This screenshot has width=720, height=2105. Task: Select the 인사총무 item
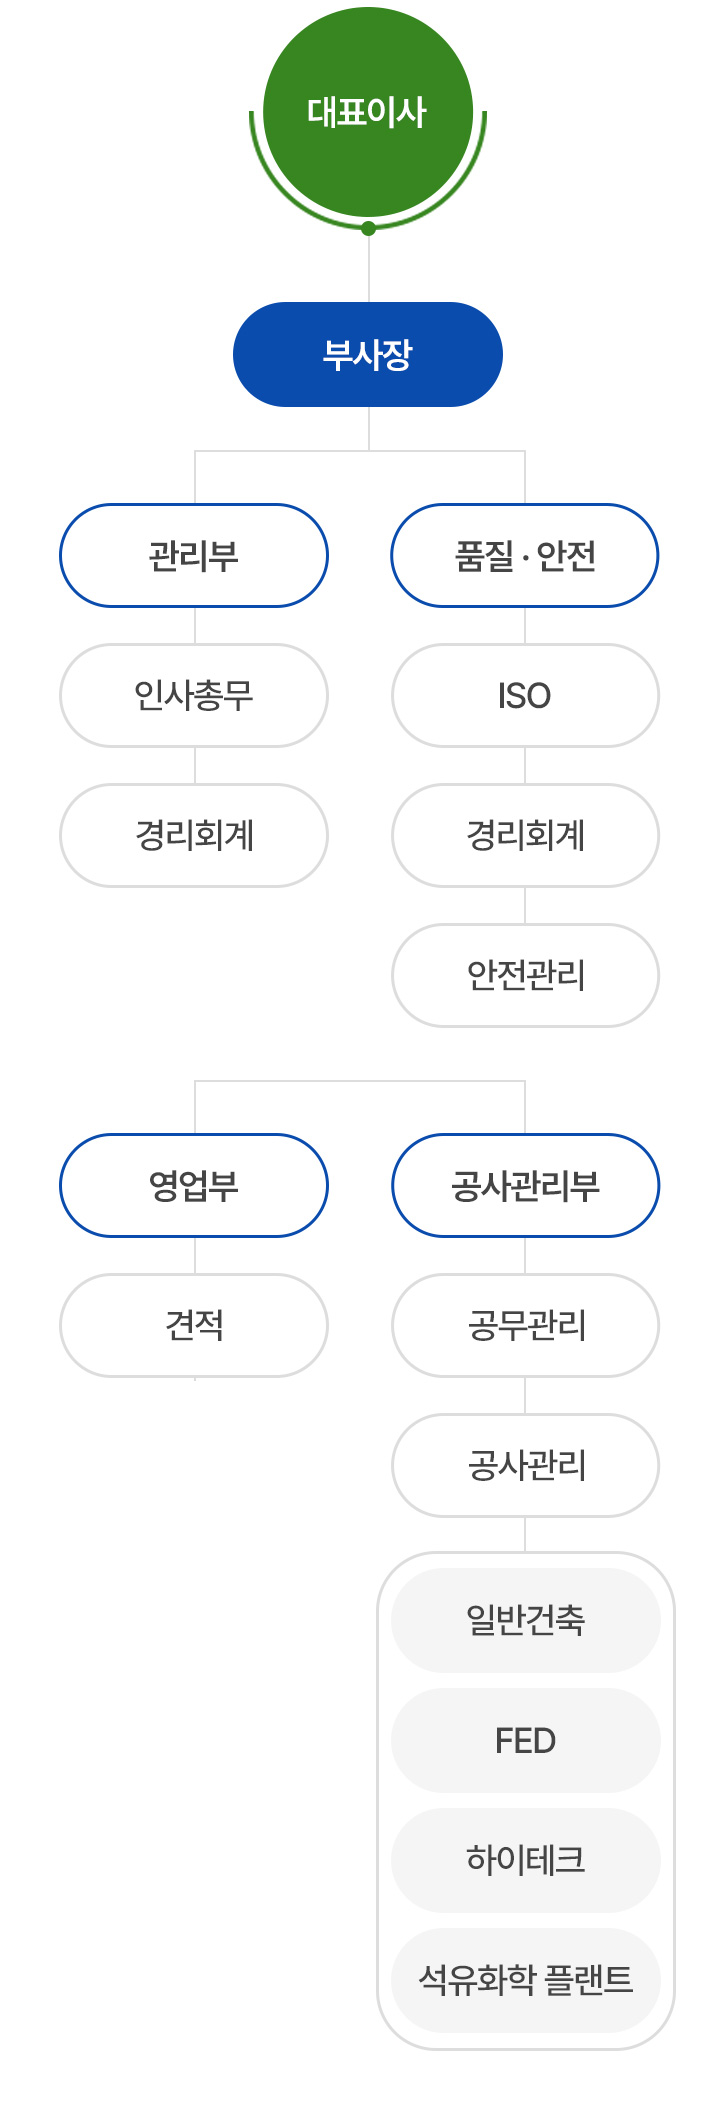(x=194, y=696)
